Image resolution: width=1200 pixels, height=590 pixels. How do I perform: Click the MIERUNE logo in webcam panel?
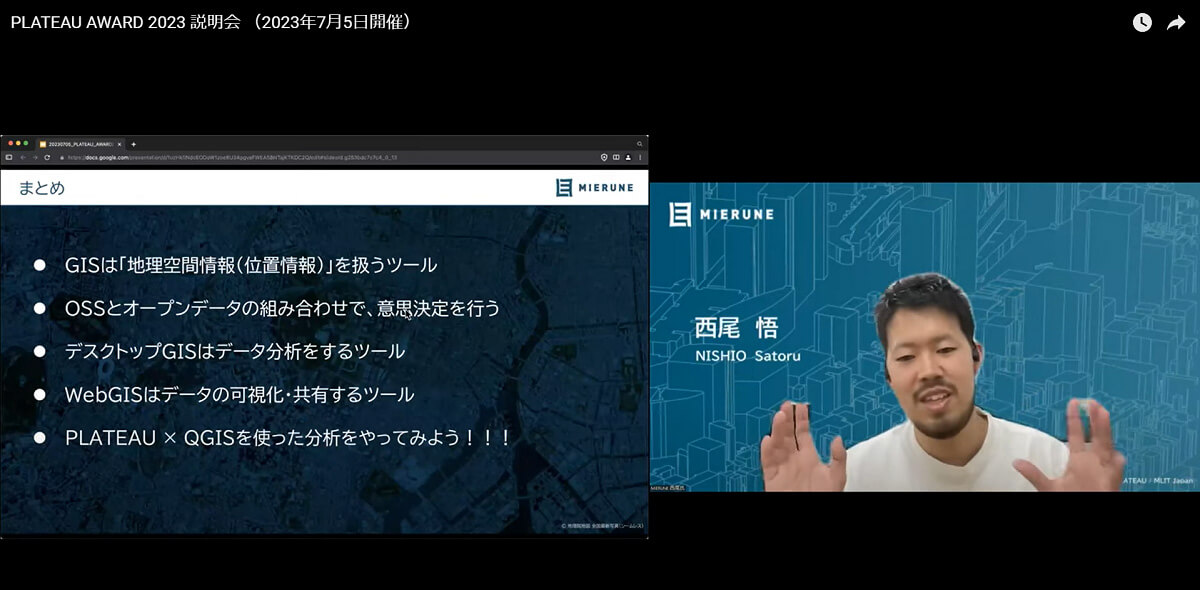tap(720, 213)
